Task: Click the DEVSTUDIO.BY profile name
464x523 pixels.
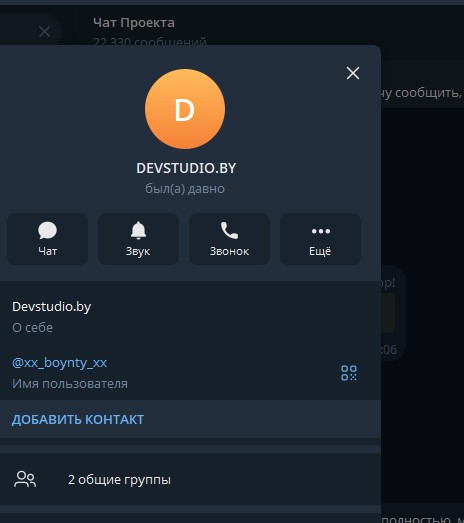Action: tap(186, 168)
